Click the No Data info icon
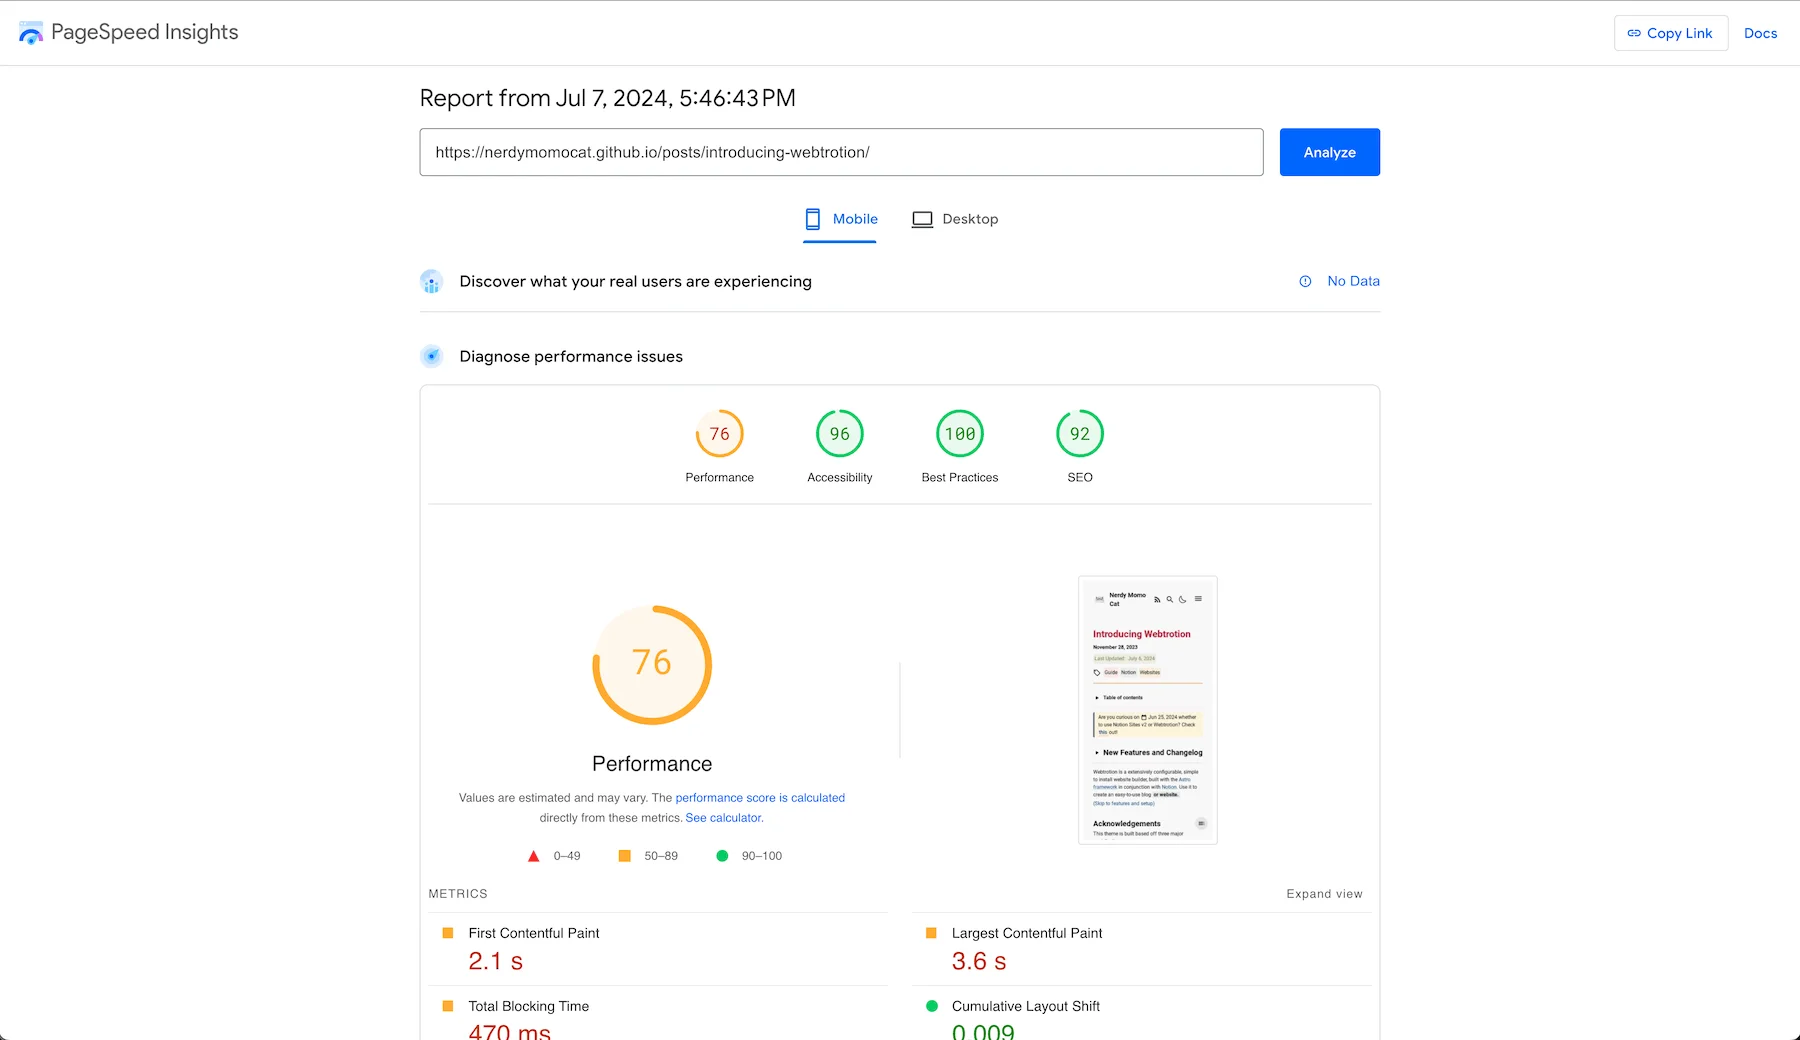The image size is (1800, 1040). click(x=1305, y=282)
